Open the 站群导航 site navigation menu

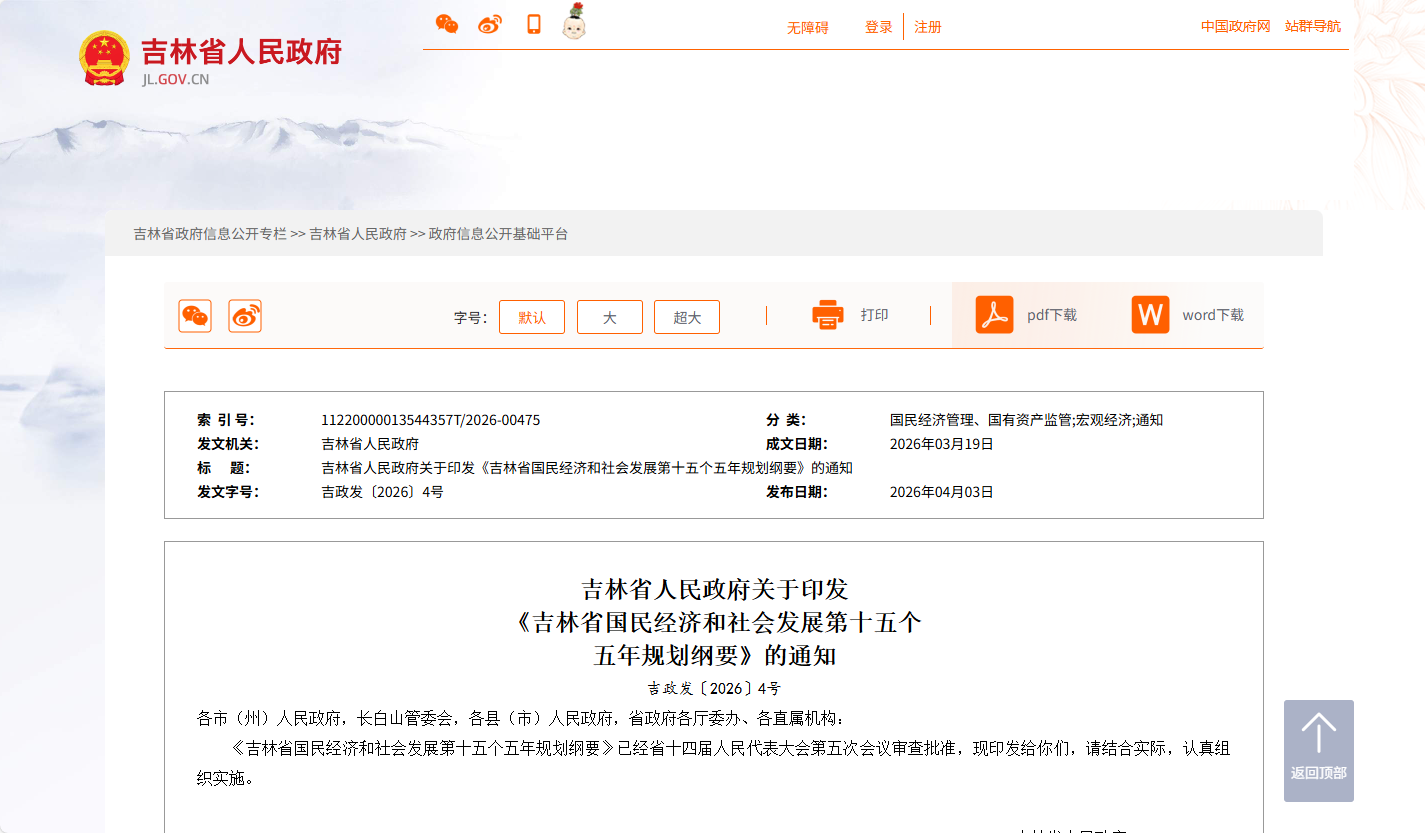point(1313,27)
